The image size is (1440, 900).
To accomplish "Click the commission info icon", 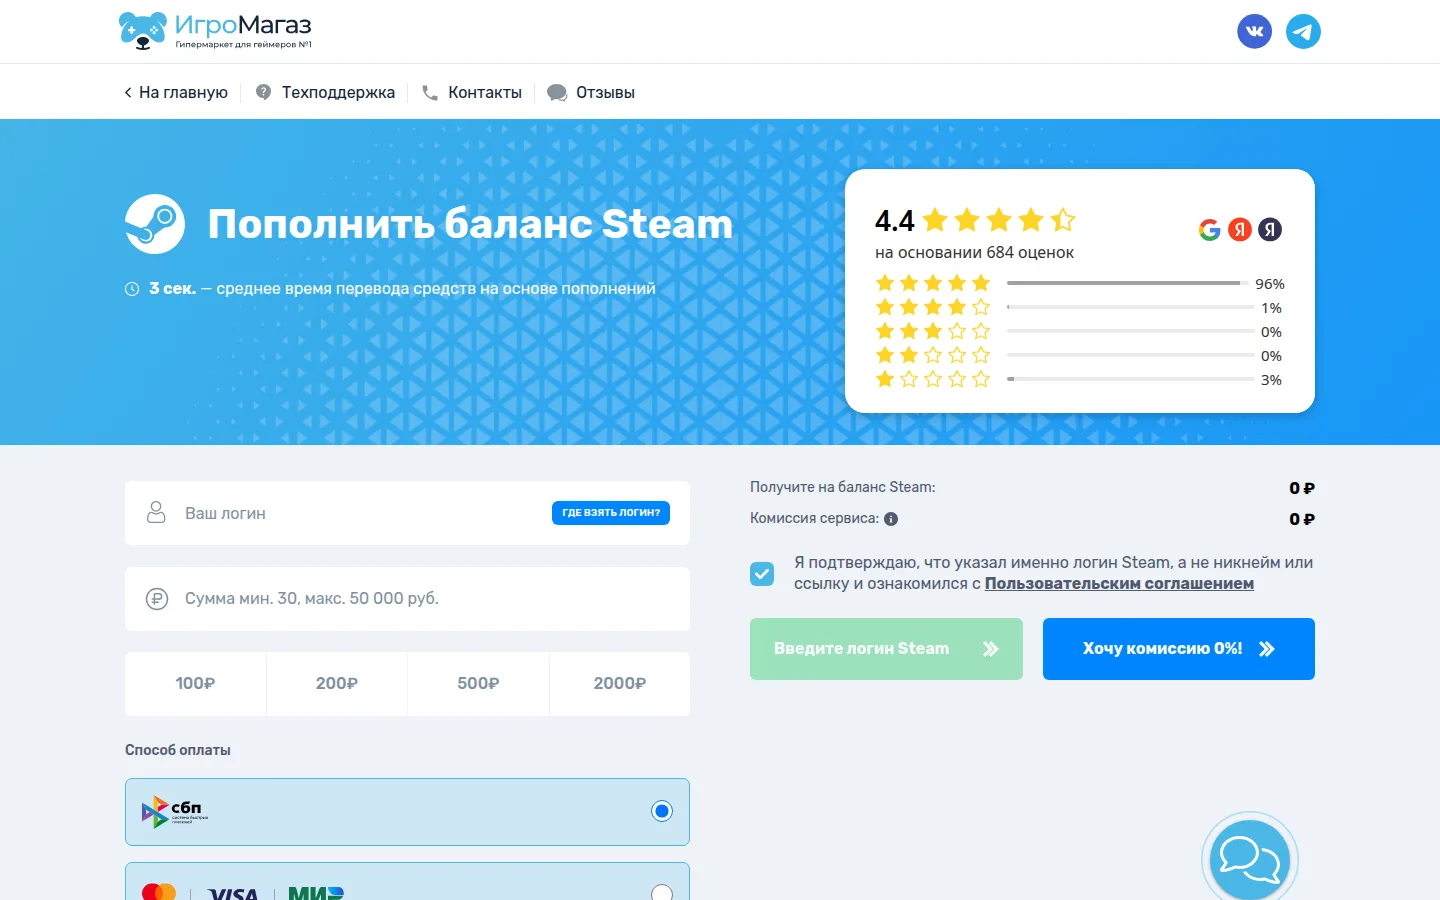I will (891, 519).
